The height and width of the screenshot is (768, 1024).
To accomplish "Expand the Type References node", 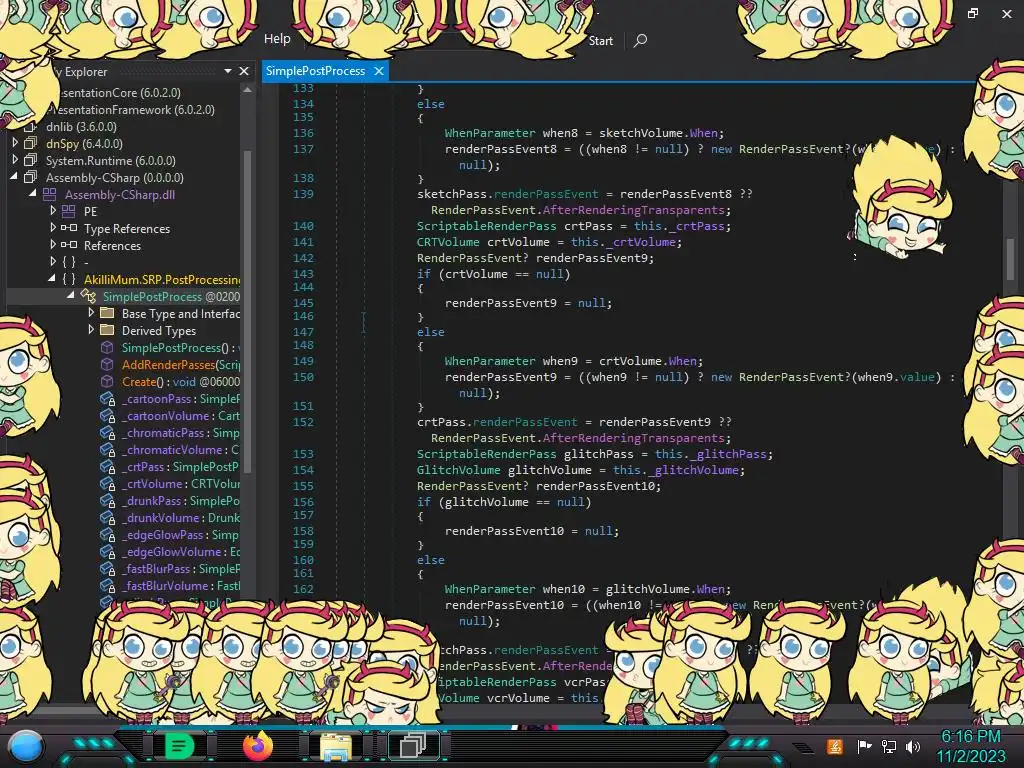I will coord(53,227).
